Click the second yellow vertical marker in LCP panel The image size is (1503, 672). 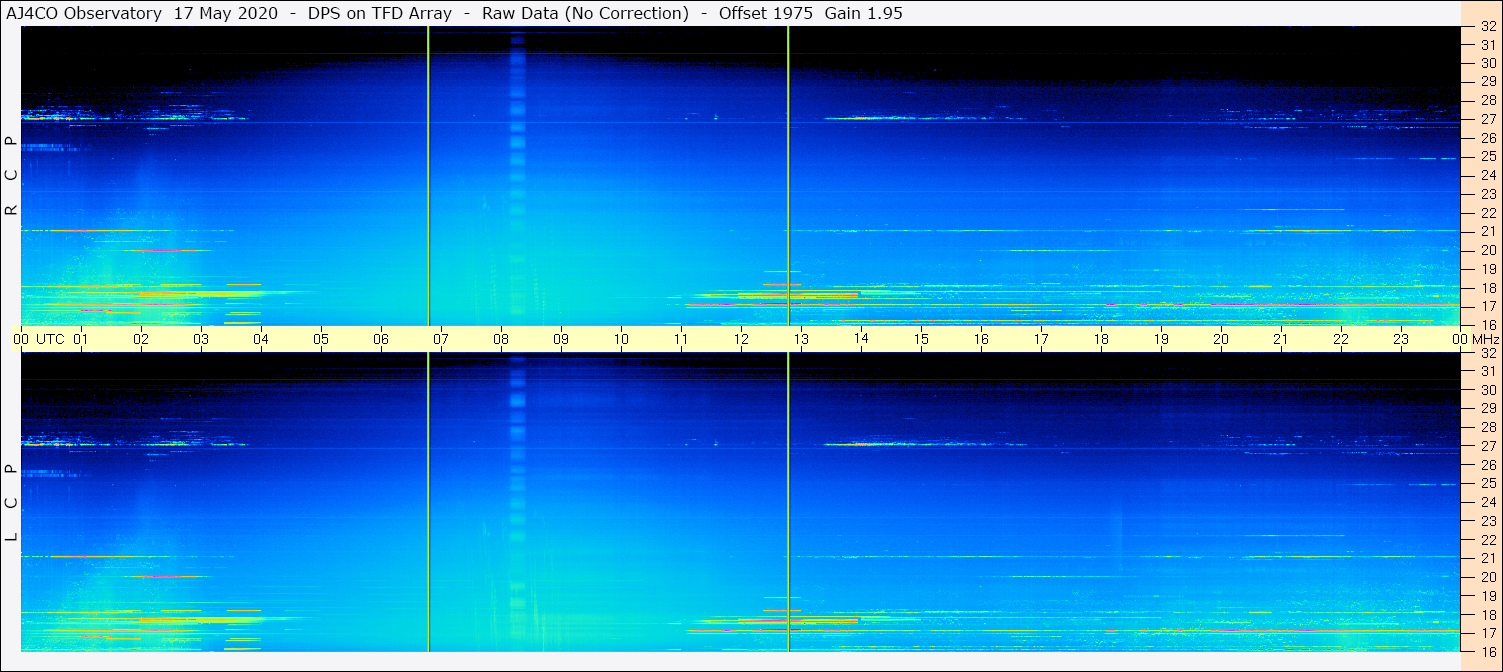pyautogui.click(x=788, y=502)
